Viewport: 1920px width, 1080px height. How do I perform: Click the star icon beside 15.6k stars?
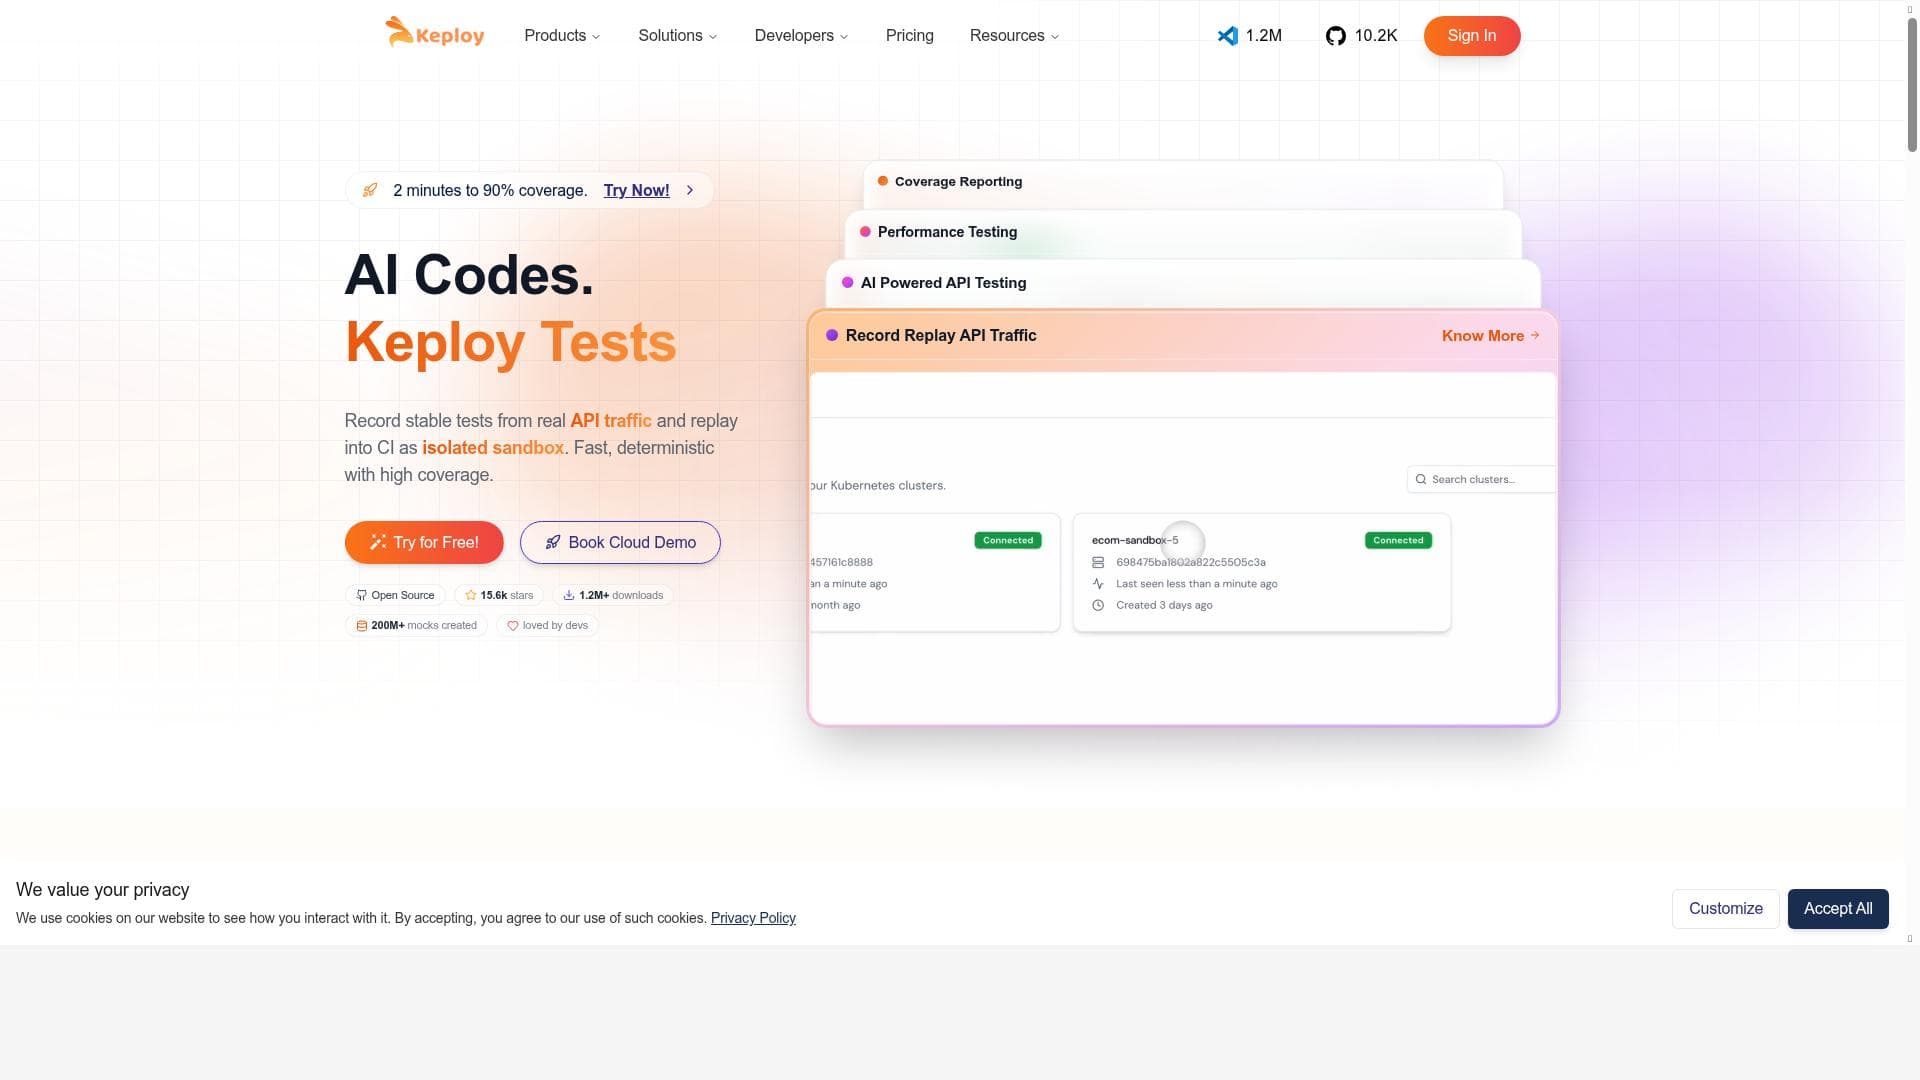coord(470,595)
